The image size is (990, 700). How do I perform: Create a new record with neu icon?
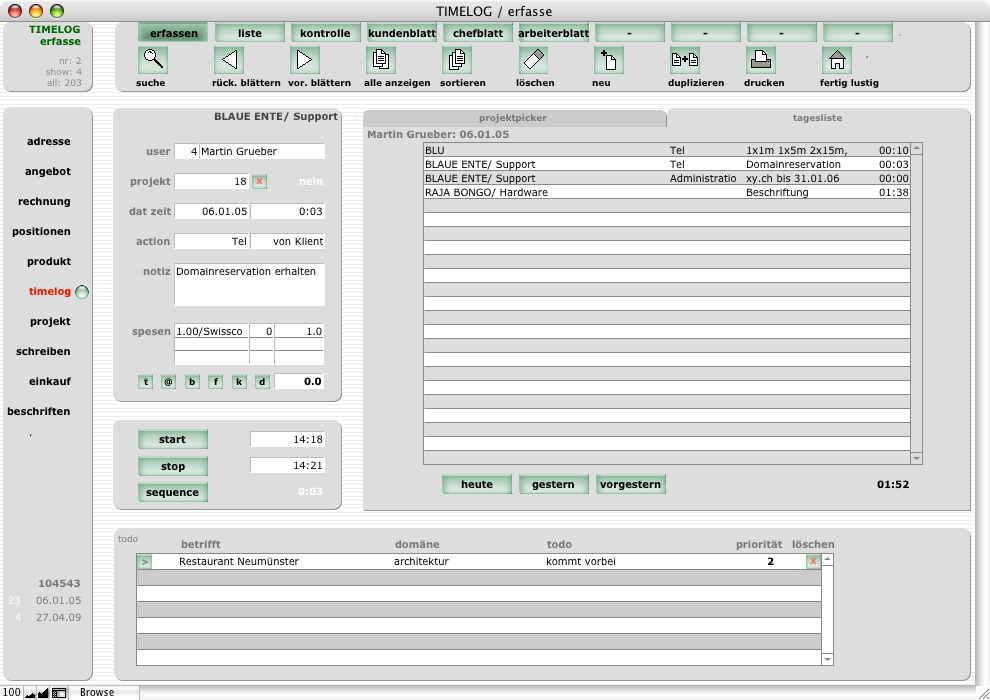pyautogui.click(x=608, y=60)
